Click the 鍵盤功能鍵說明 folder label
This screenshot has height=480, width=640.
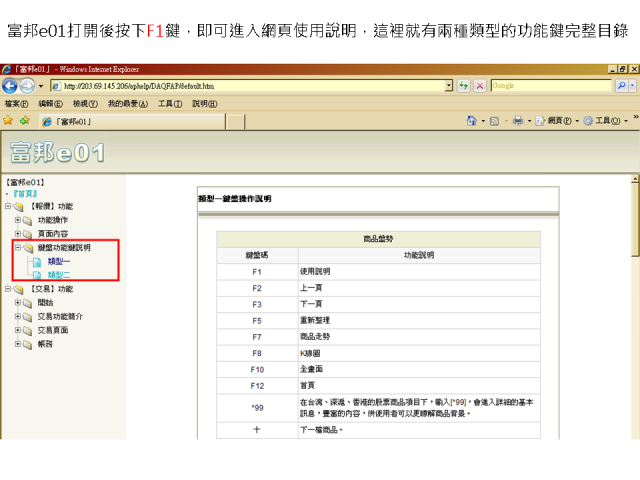pyautogui.click(x=64, y=248)
